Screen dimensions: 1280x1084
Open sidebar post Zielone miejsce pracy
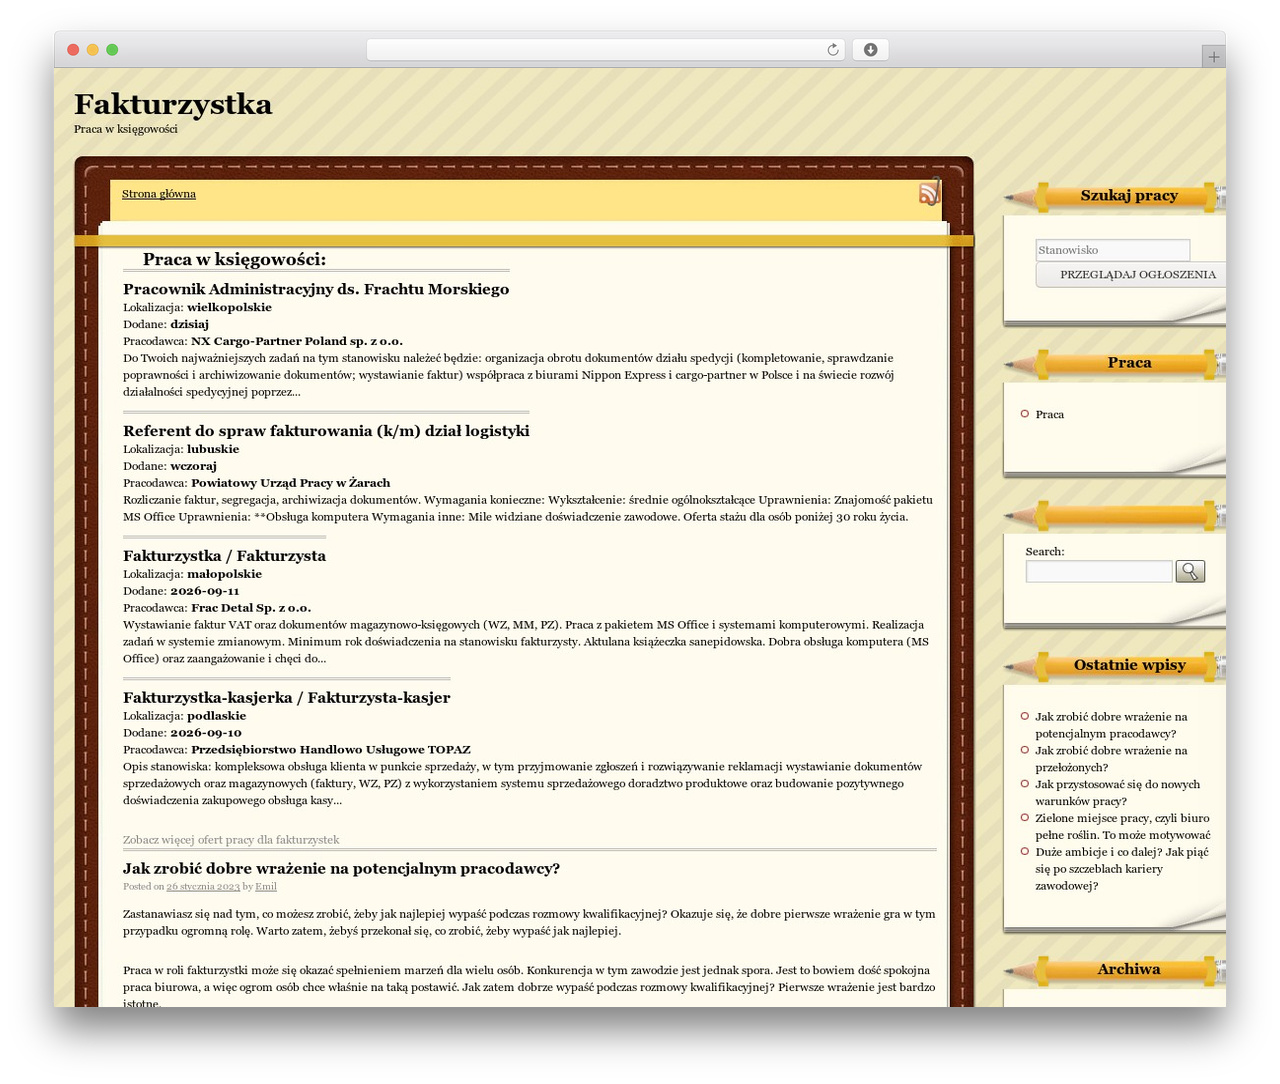tap(1122, 826)
